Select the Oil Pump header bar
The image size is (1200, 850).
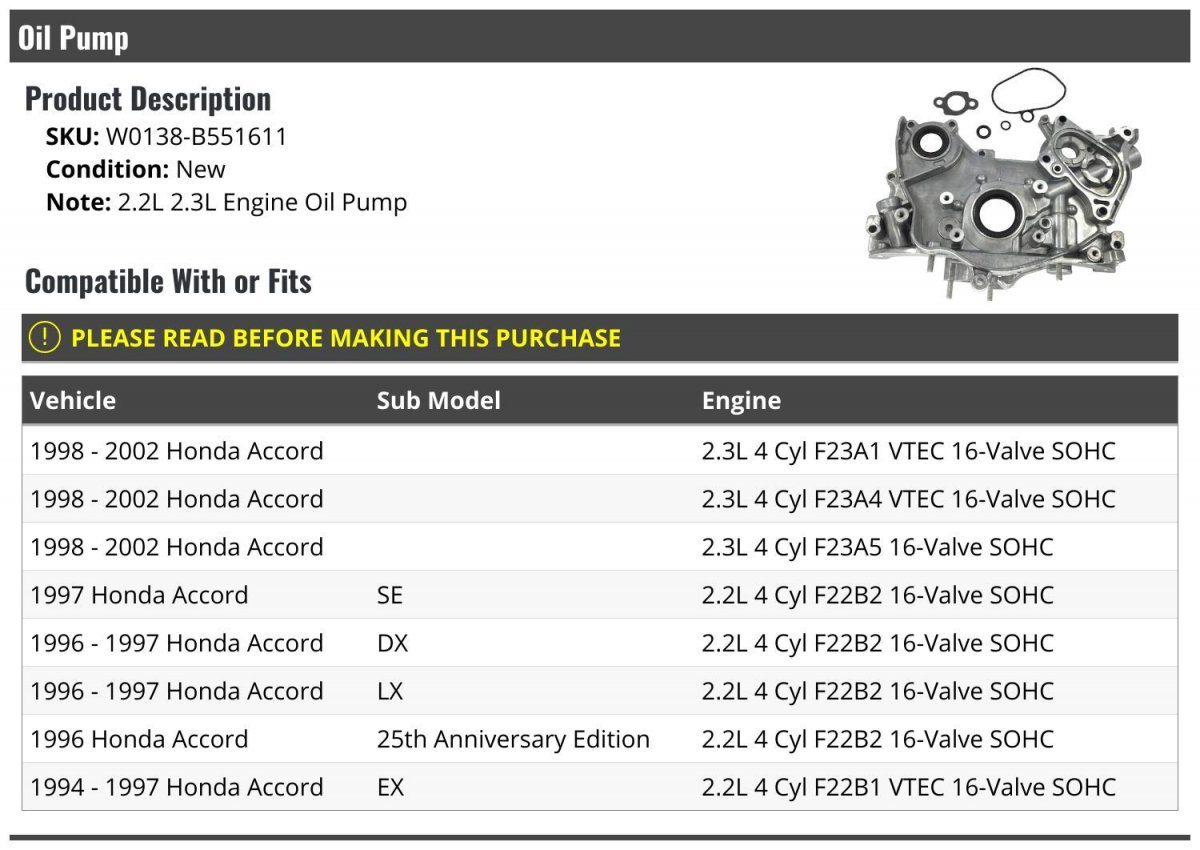tap(600, 38)
